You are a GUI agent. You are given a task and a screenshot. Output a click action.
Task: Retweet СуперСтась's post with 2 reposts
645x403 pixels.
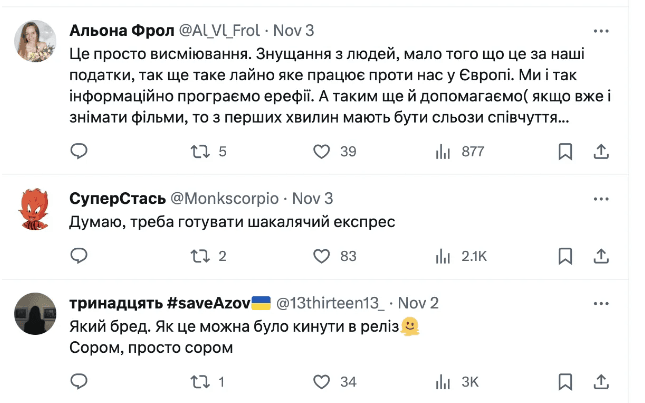pos(200,256)
